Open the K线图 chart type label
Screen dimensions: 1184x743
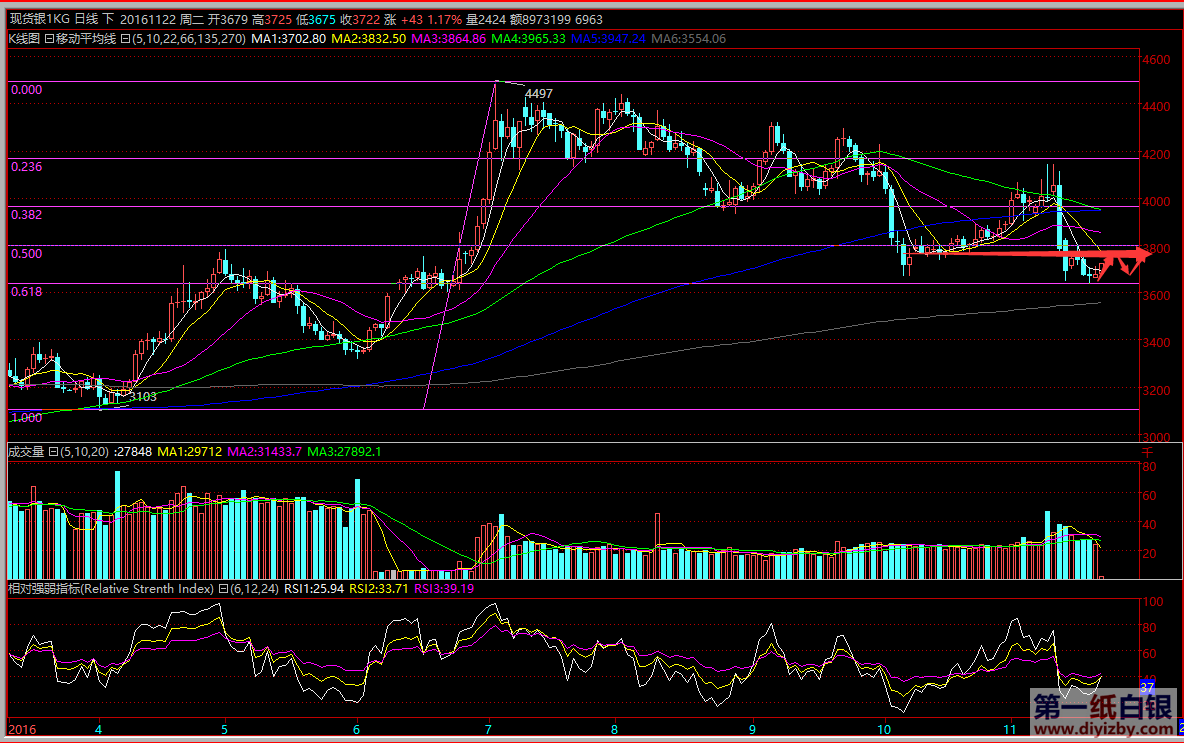(23, 39)
